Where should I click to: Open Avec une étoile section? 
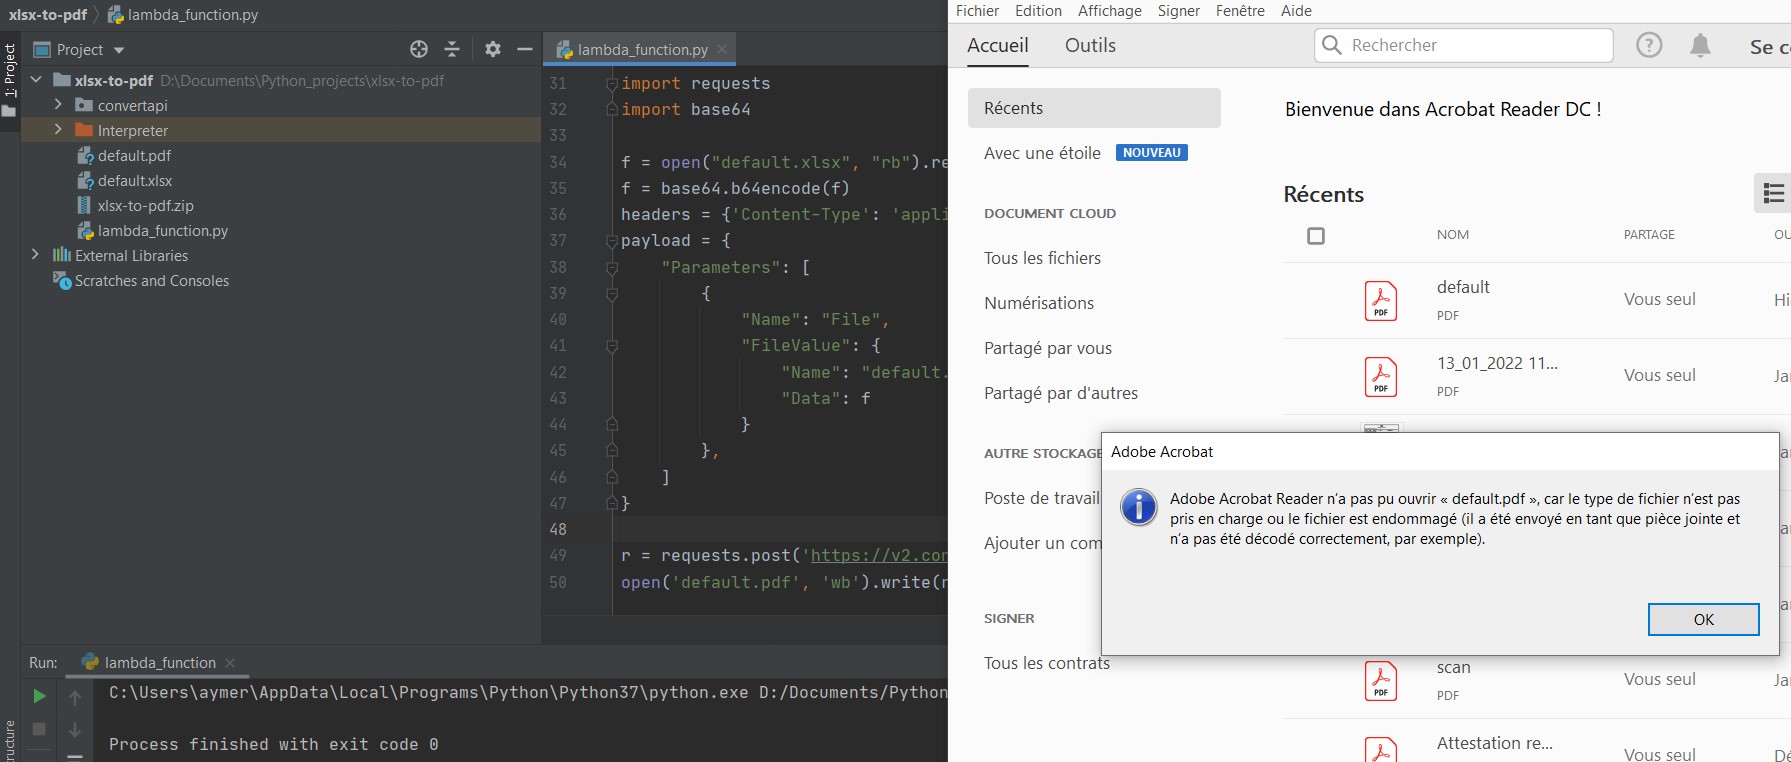click(1042, 153)
